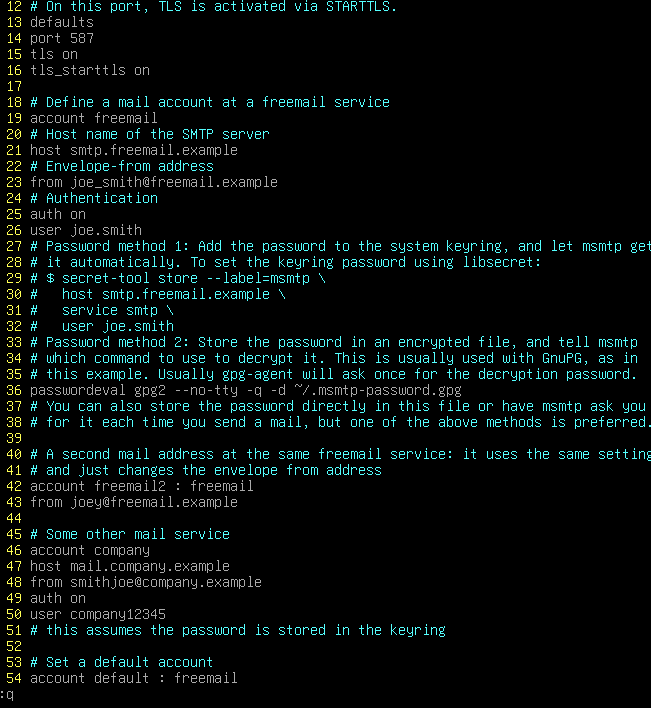
Task: Click 'user company12345' on line 50
Action: pyautogui.click(x=98, y=615)
